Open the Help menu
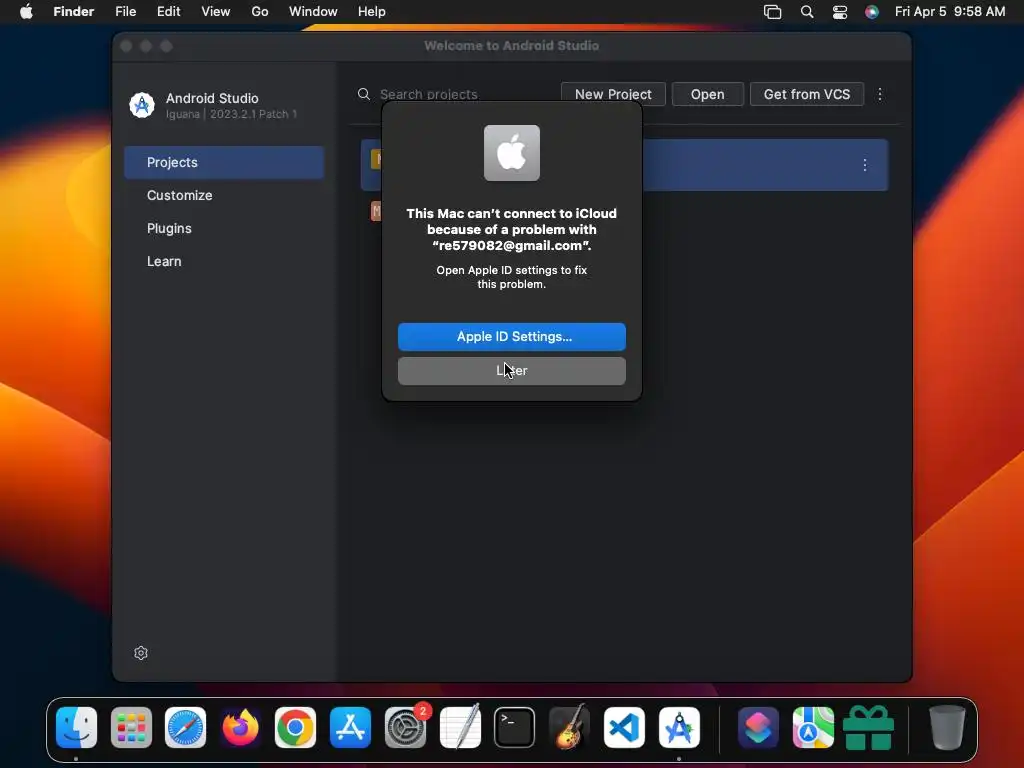 click(372, 12)
